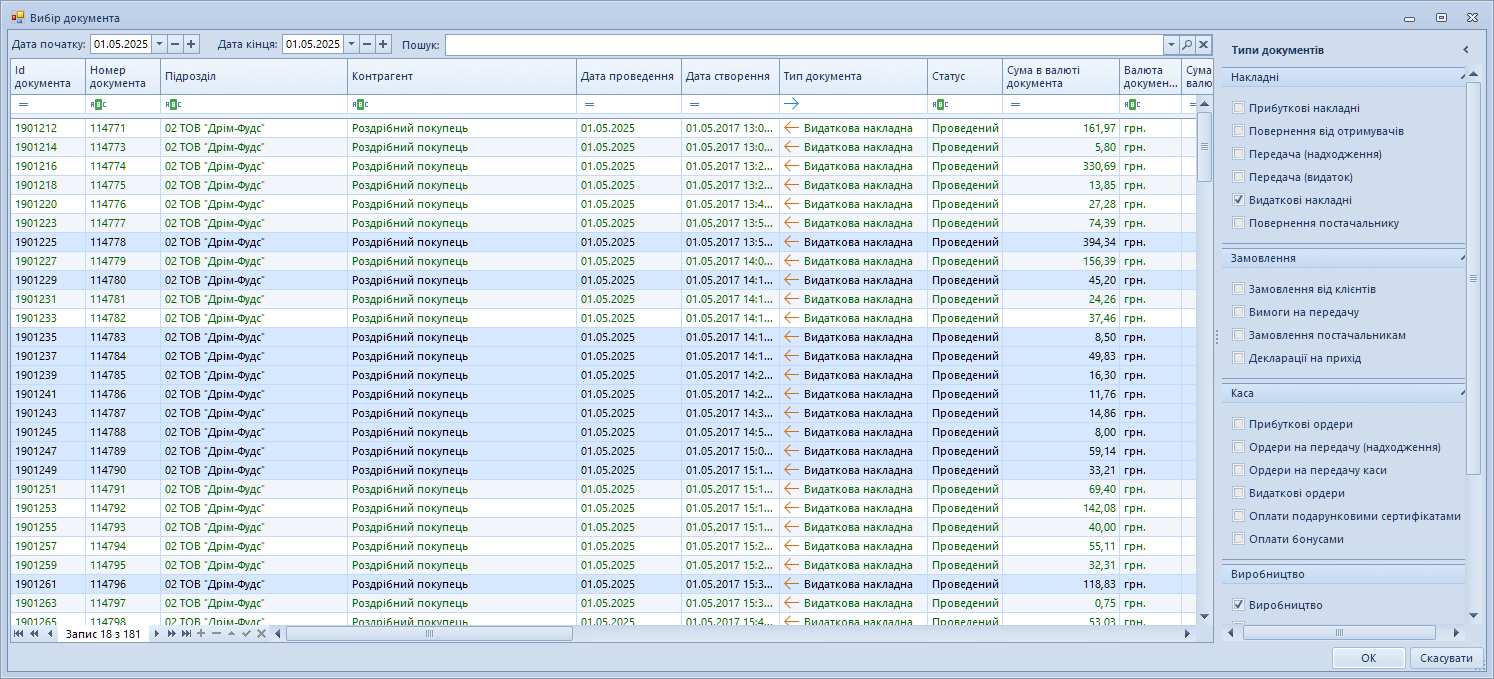1494x679 pixels.
Task: Click the Скасувати button
Action: click(x=1446, y=658)
